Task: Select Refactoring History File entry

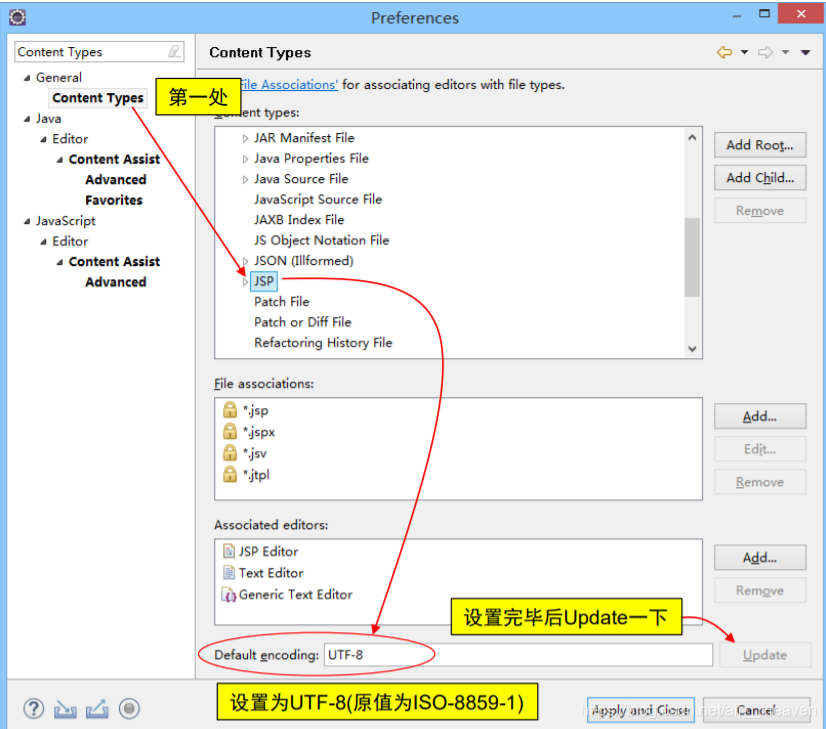Action: coord(323,342)
